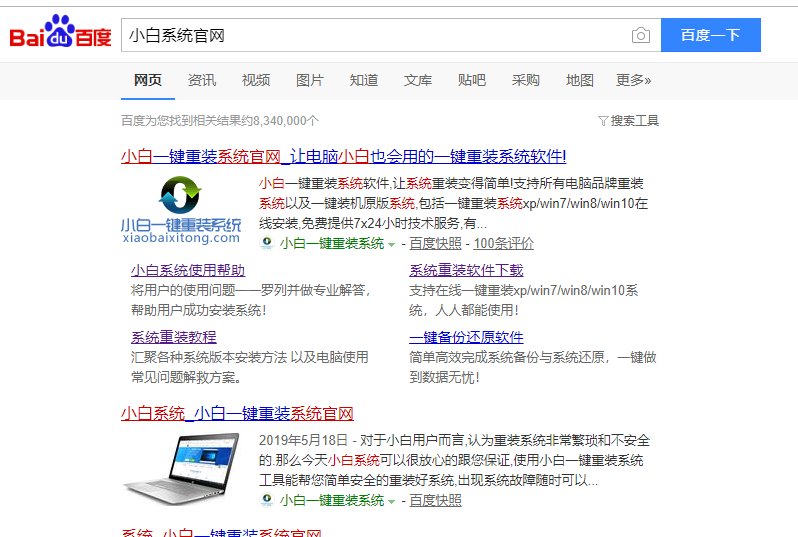798x537 pixels.
Task: Open the 图片 tab
Action: coord(309,80)
